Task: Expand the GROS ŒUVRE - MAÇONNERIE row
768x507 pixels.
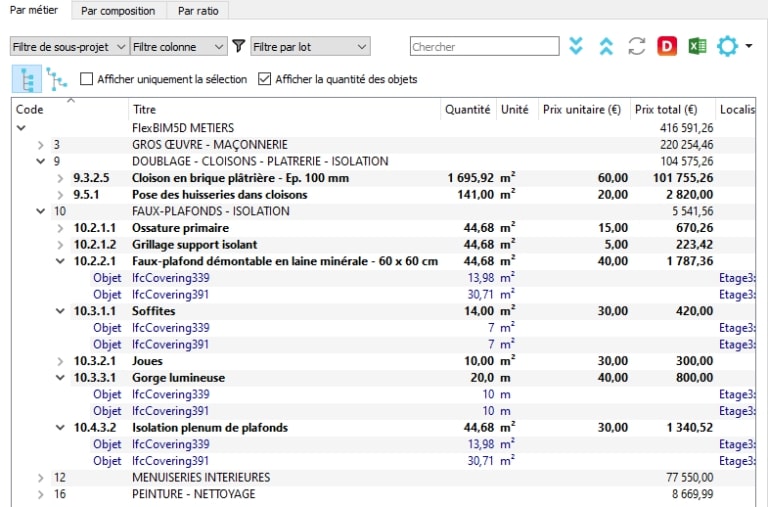Action: 41,145
